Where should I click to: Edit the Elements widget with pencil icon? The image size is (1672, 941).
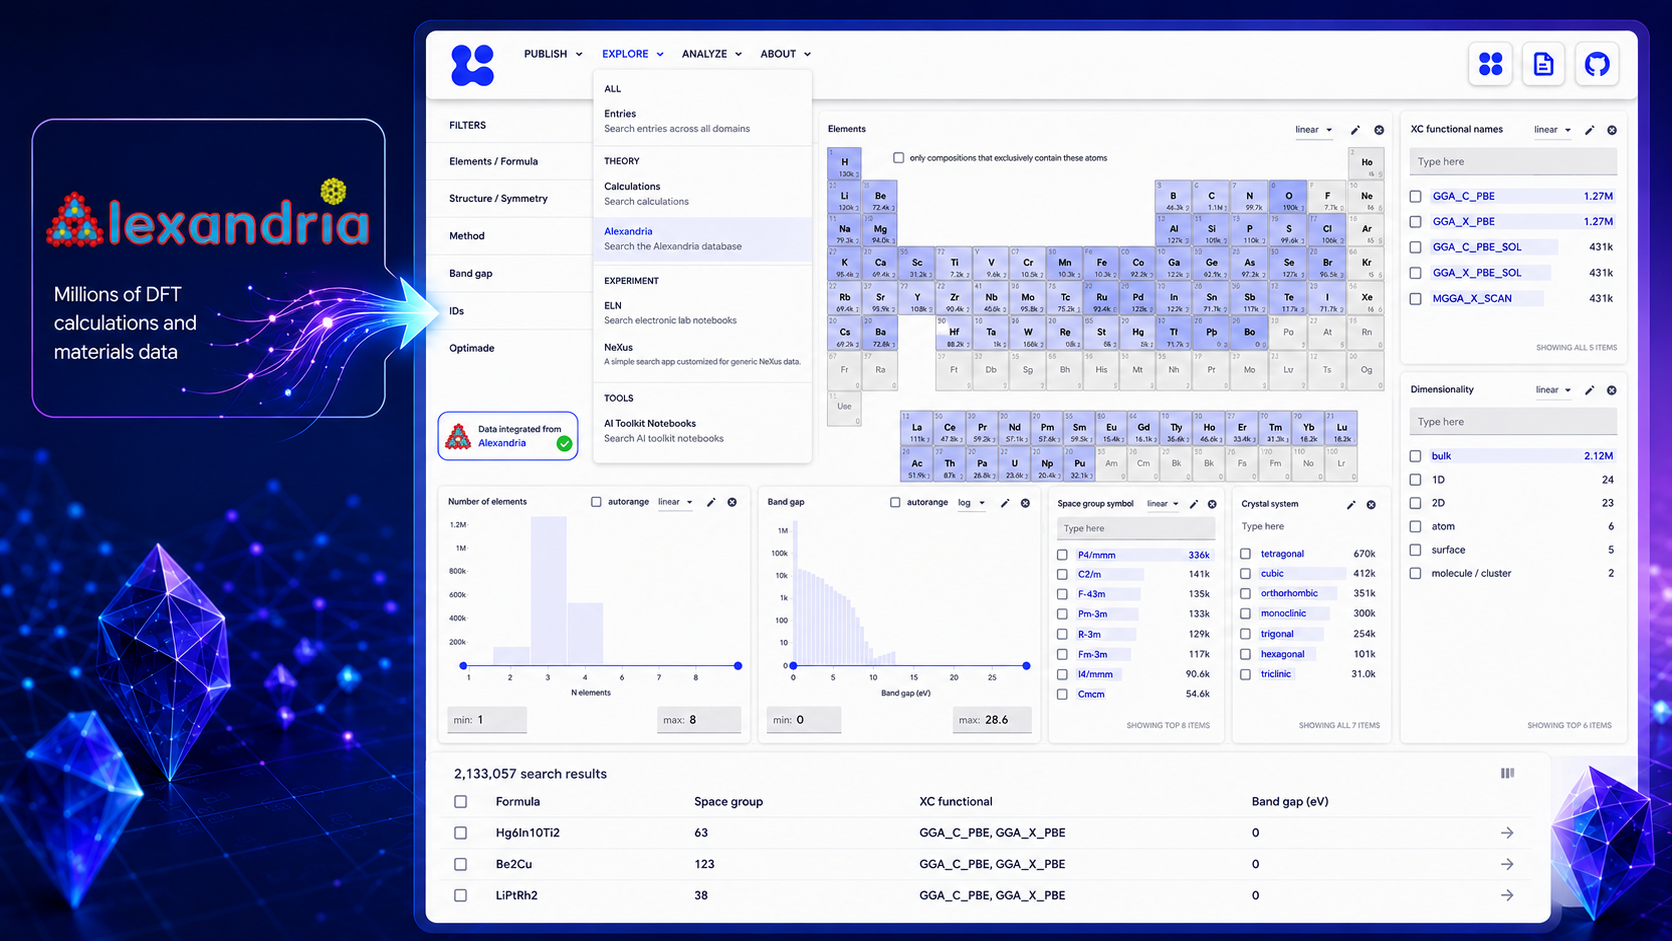pyautogui.click(x=1355, y=130)
